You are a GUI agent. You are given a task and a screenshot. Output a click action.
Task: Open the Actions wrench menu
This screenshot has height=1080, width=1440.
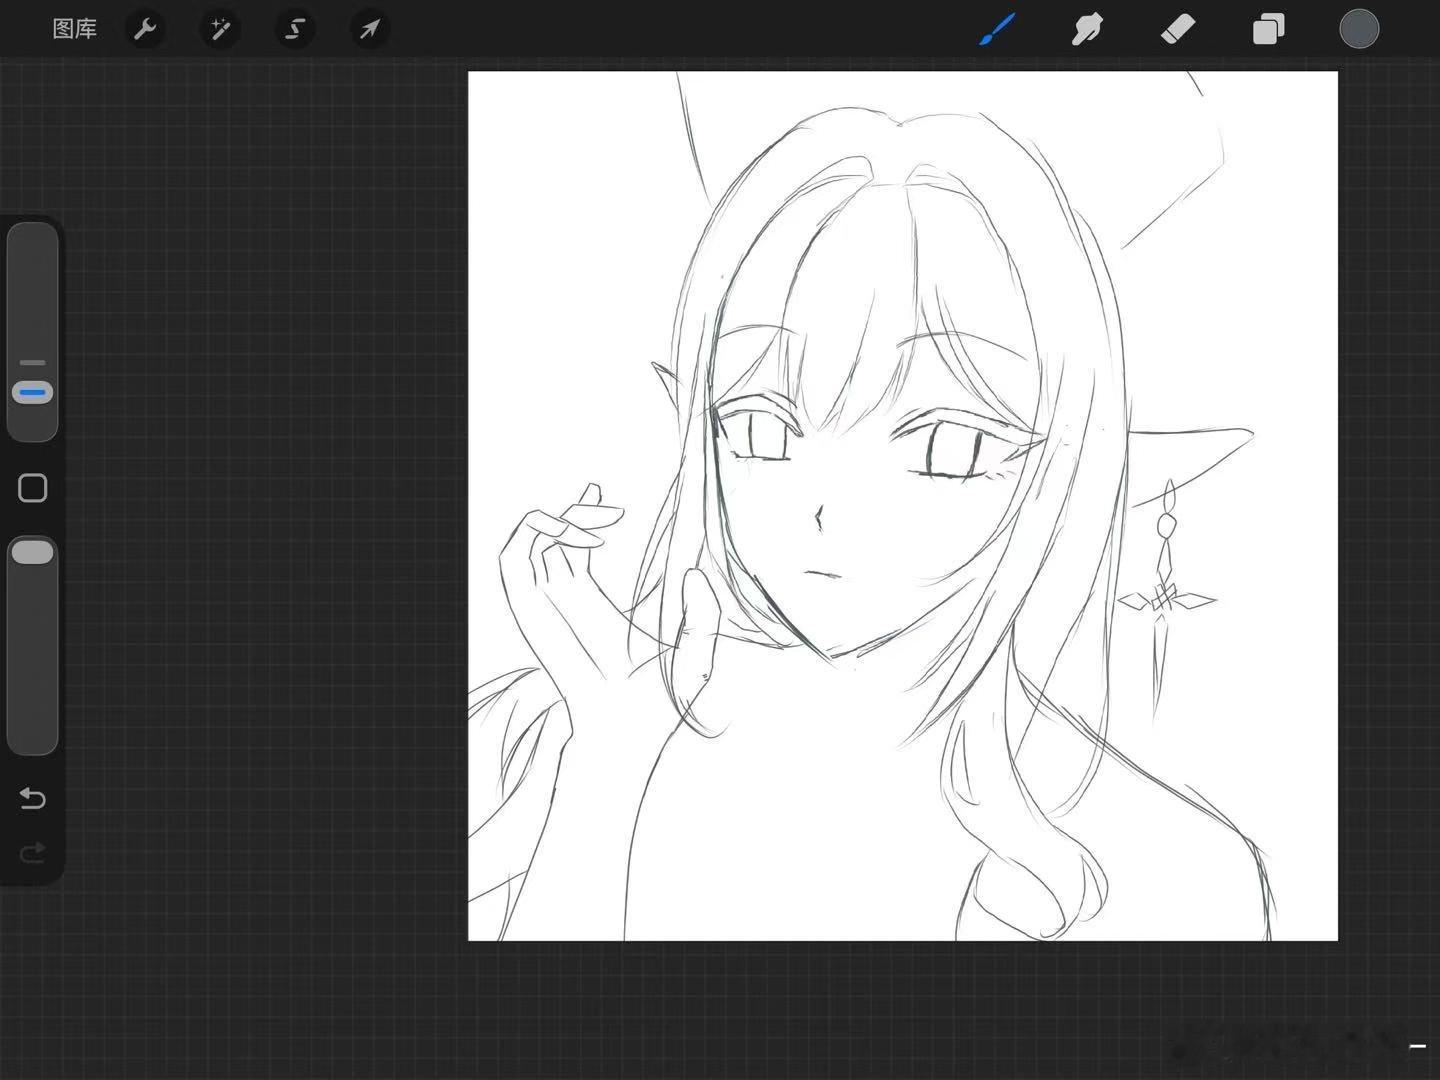tap(145, 29)
